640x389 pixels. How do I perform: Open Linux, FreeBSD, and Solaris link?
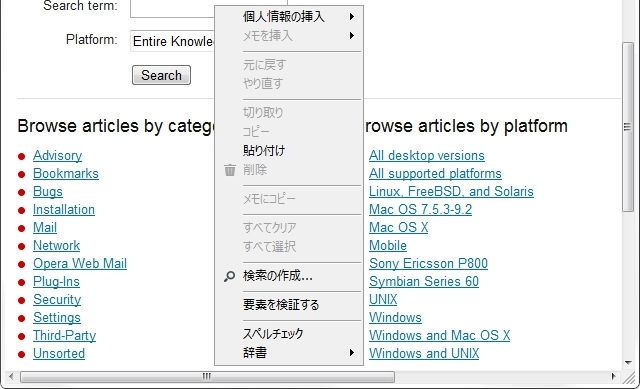coord(451,191)
